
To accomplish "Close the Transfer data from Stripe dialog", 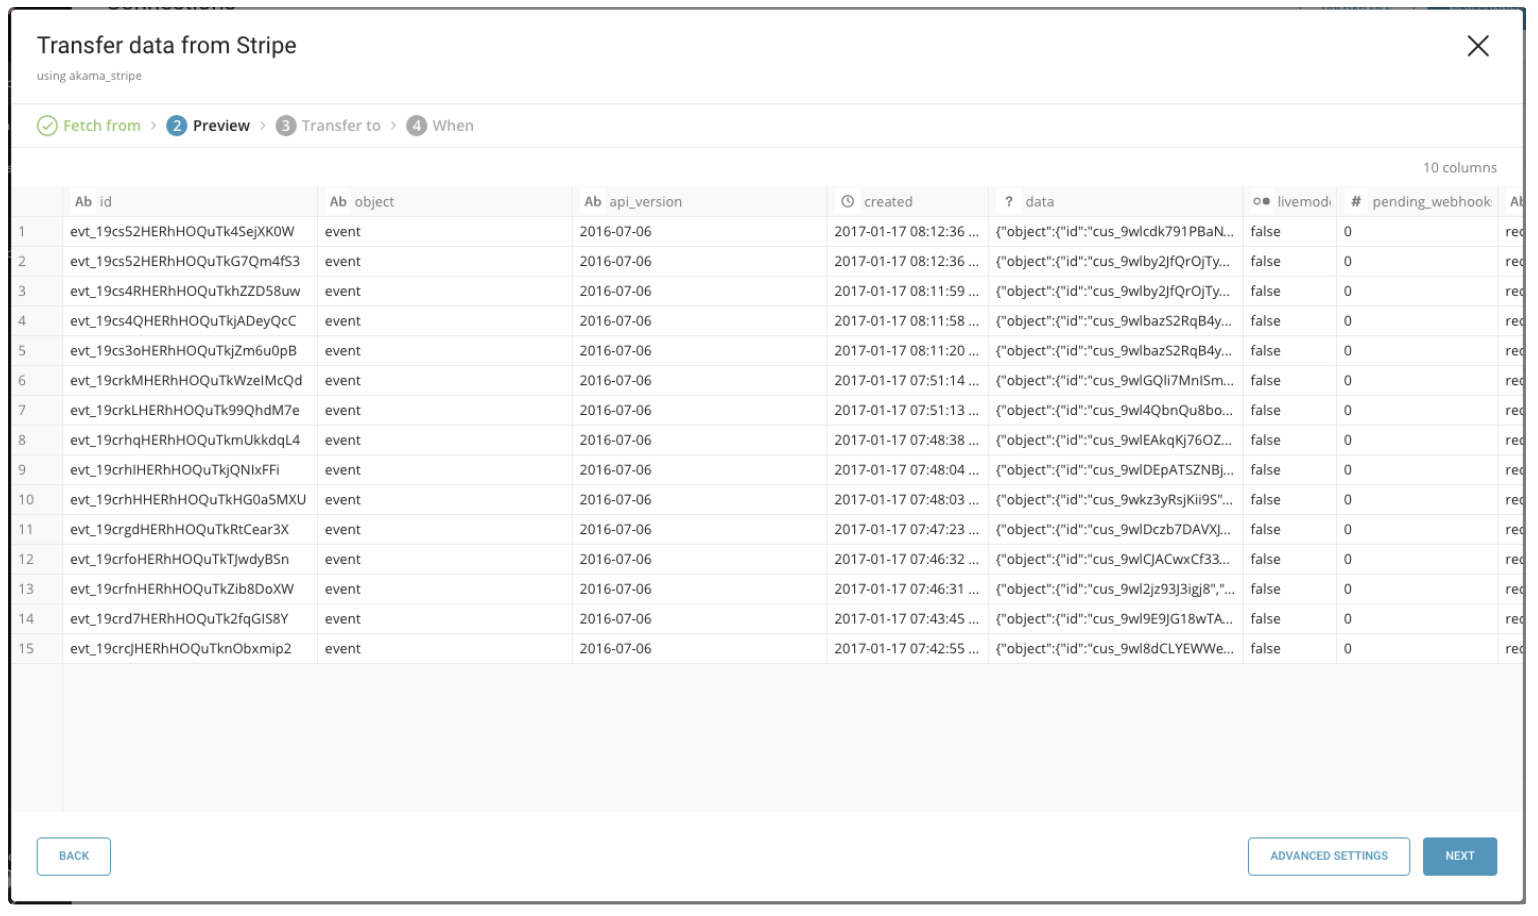I will click(x=1477, y=46).
